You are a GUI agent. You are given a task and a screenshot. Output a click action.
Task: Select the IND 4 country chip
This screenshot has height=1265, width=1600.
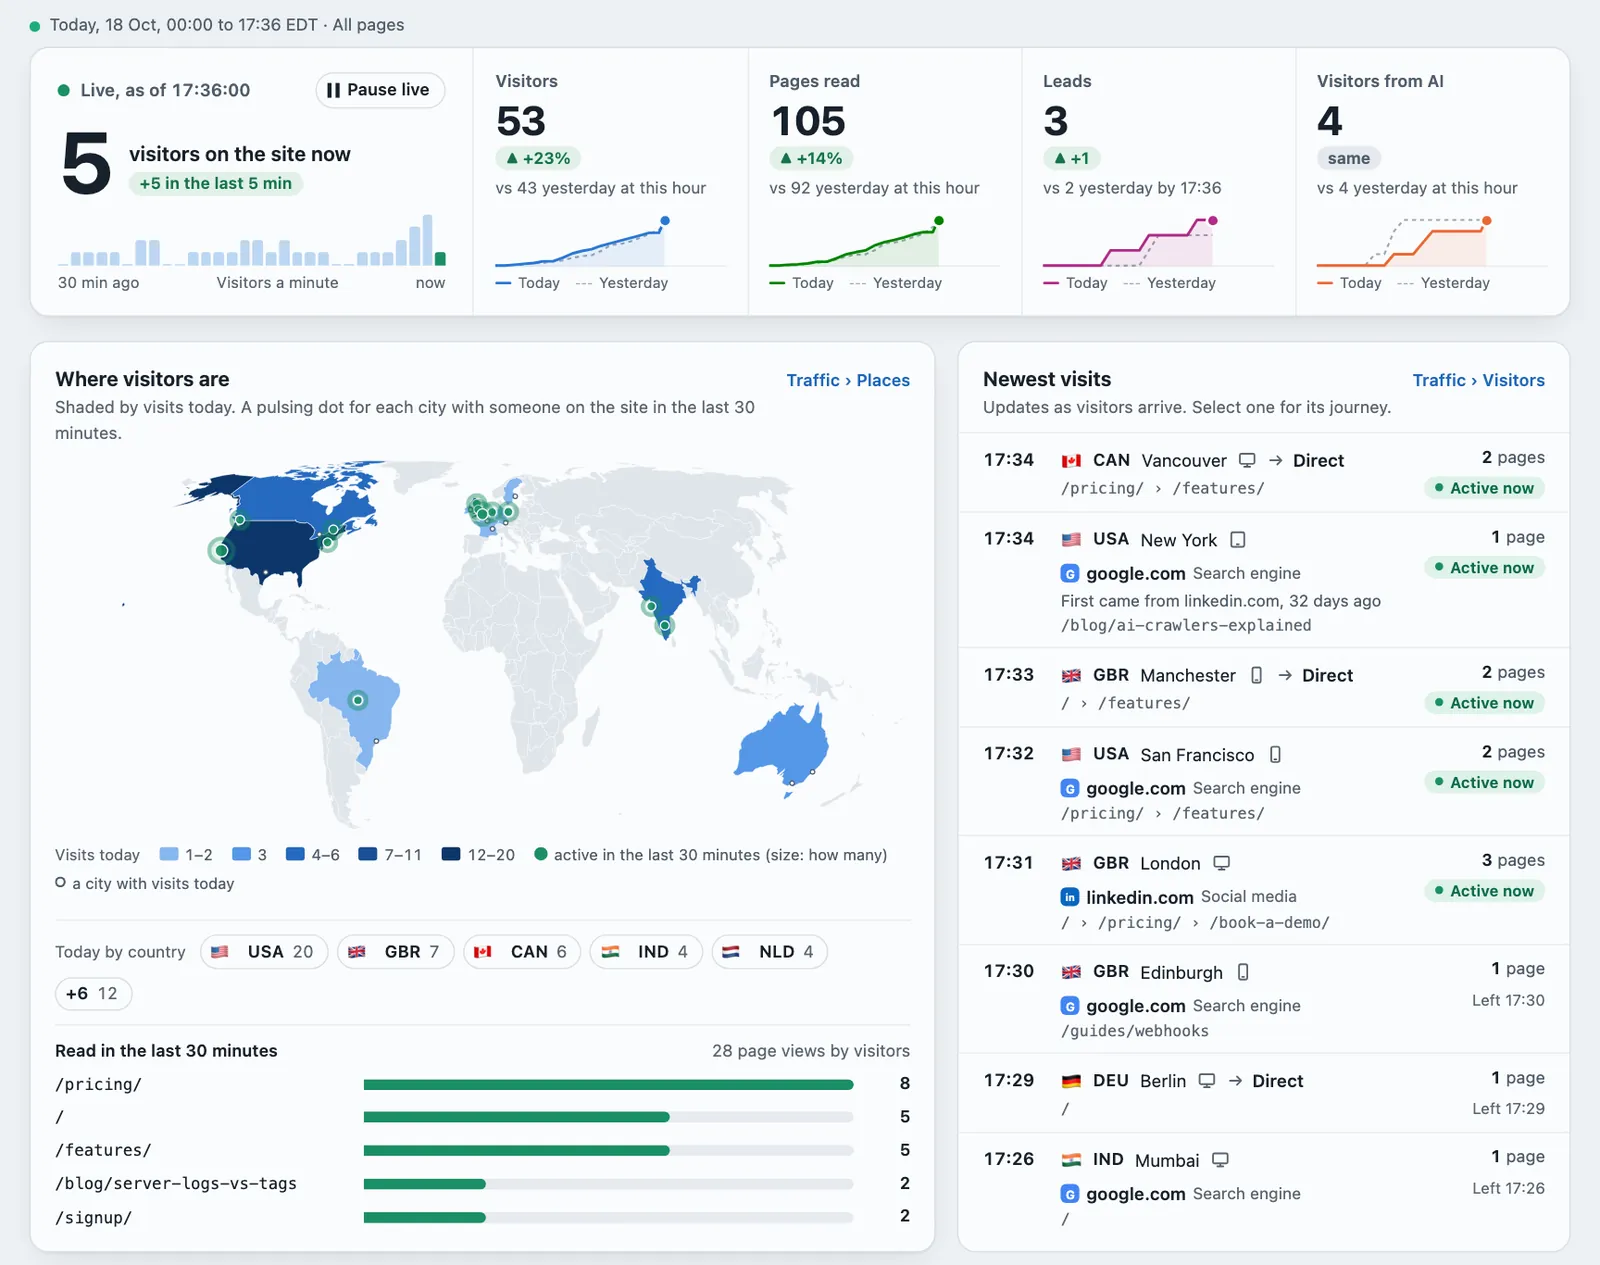646,952
